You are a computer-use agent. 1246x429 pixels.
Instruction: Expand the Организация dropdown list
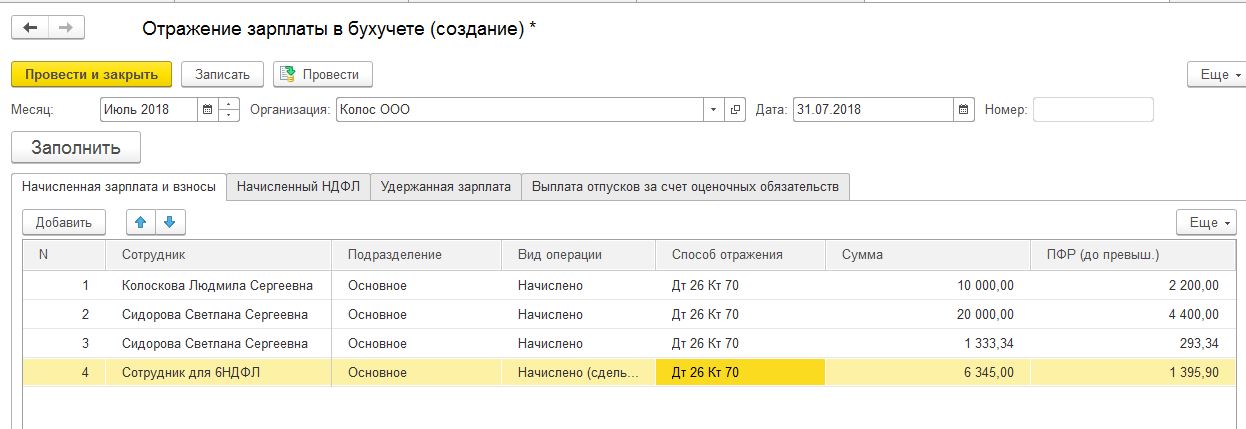click(713, 110)
